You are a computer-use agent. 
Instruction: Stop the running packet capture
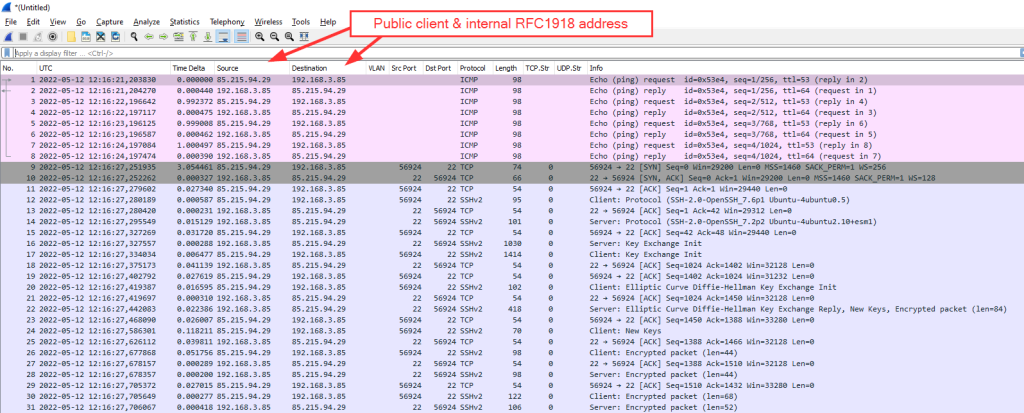(23, 37)
